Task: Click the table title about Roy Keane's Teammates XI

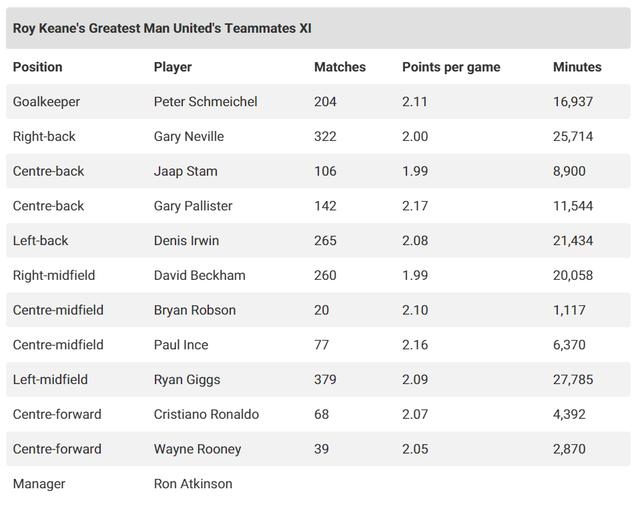Action: (162, 28)
